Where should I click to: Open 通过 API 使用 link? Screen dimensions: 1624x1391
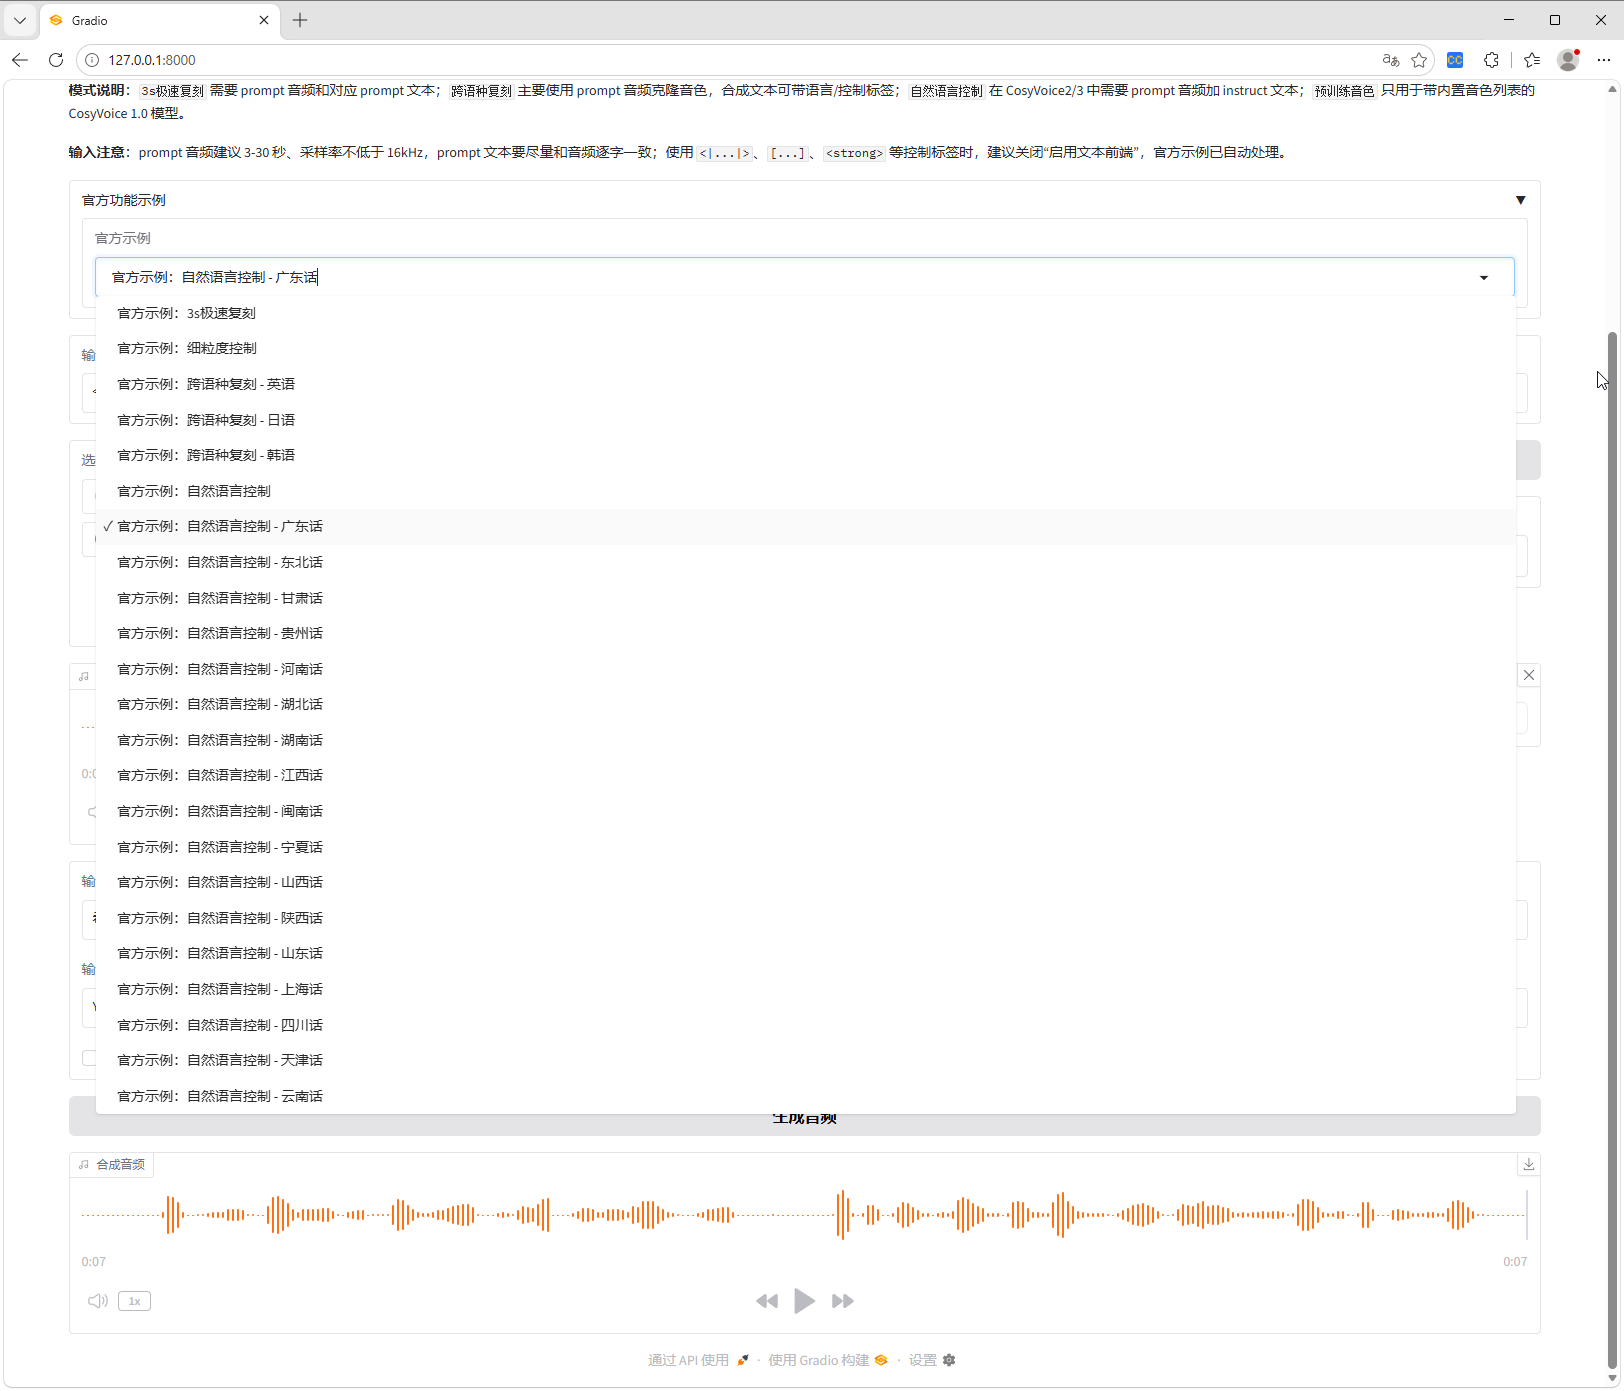tap(698, 1360)
